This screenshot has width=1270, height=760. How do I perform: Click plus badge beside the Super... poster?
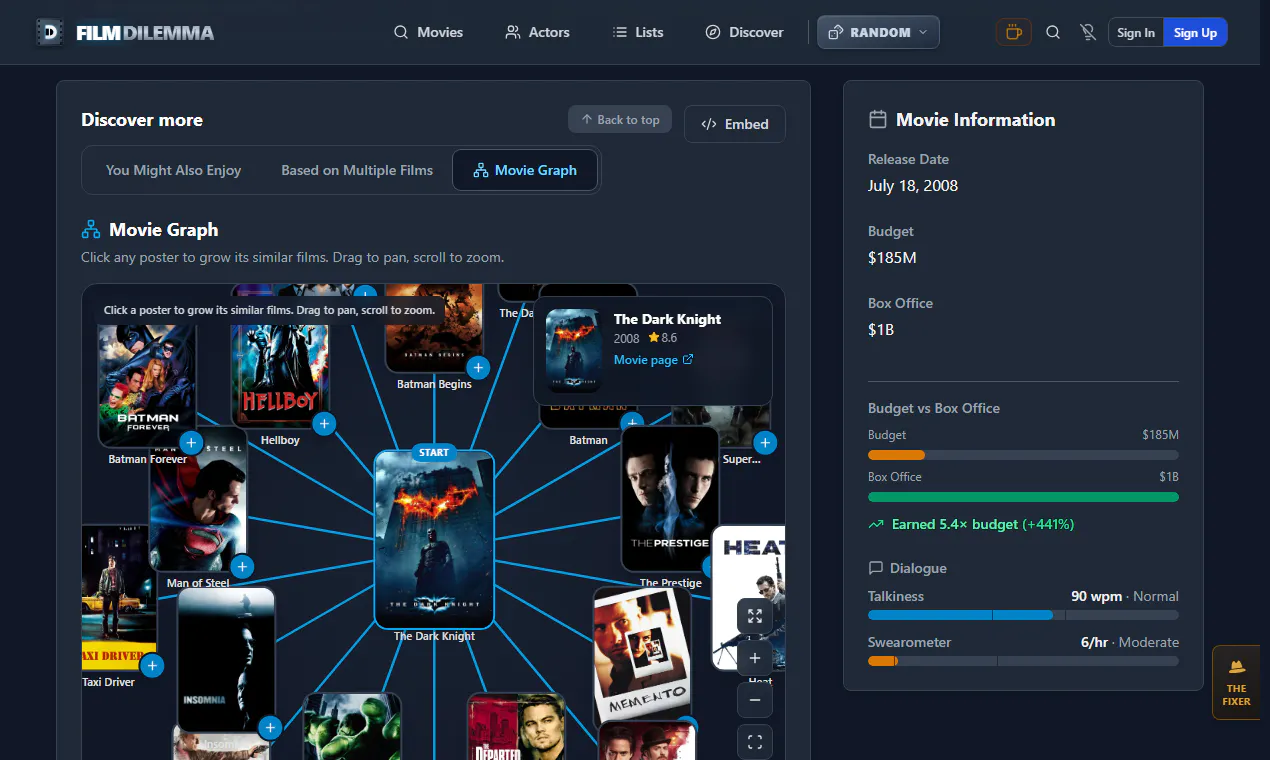coord(765,442)
